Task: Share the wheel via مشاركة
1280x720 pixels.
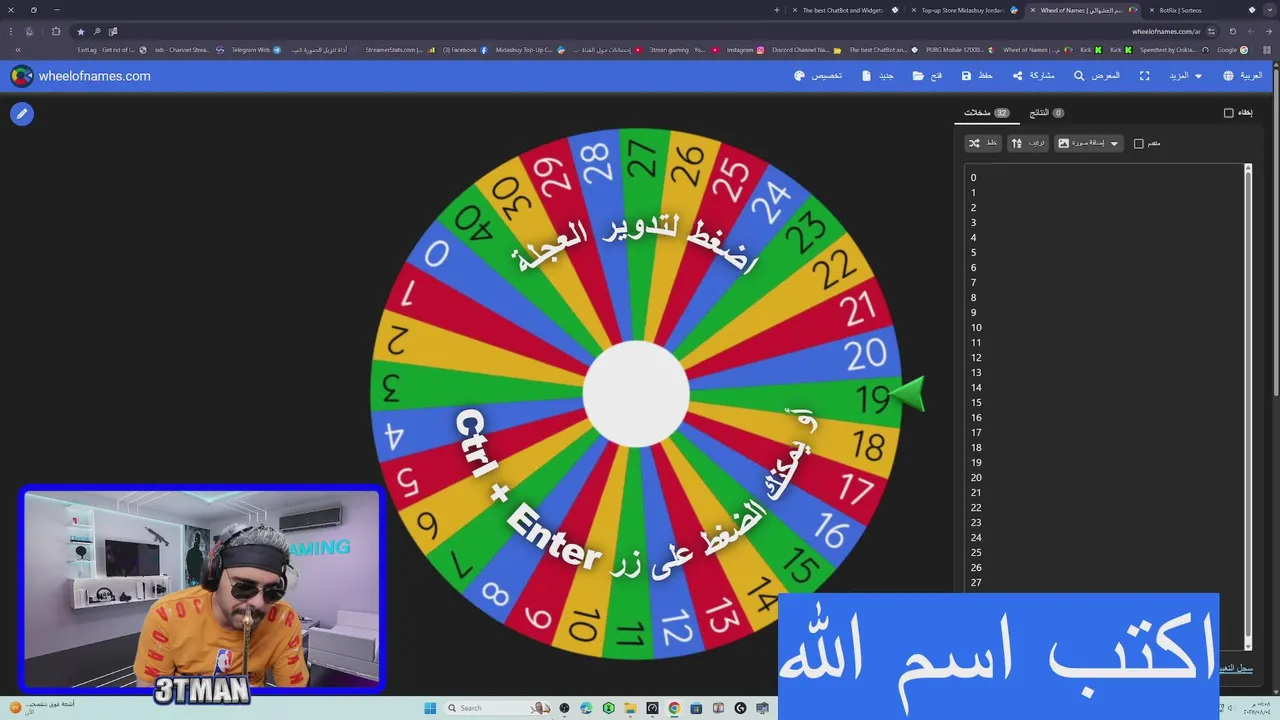Action: point(1033,76)
